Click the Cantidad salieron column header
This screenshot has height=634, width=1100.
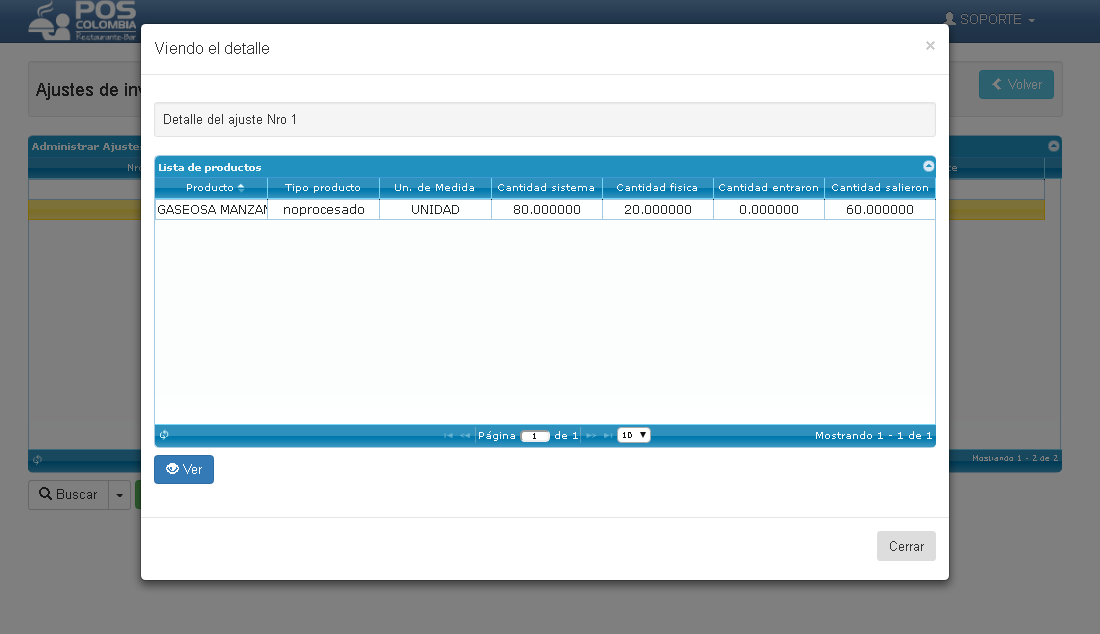point(880,187)
